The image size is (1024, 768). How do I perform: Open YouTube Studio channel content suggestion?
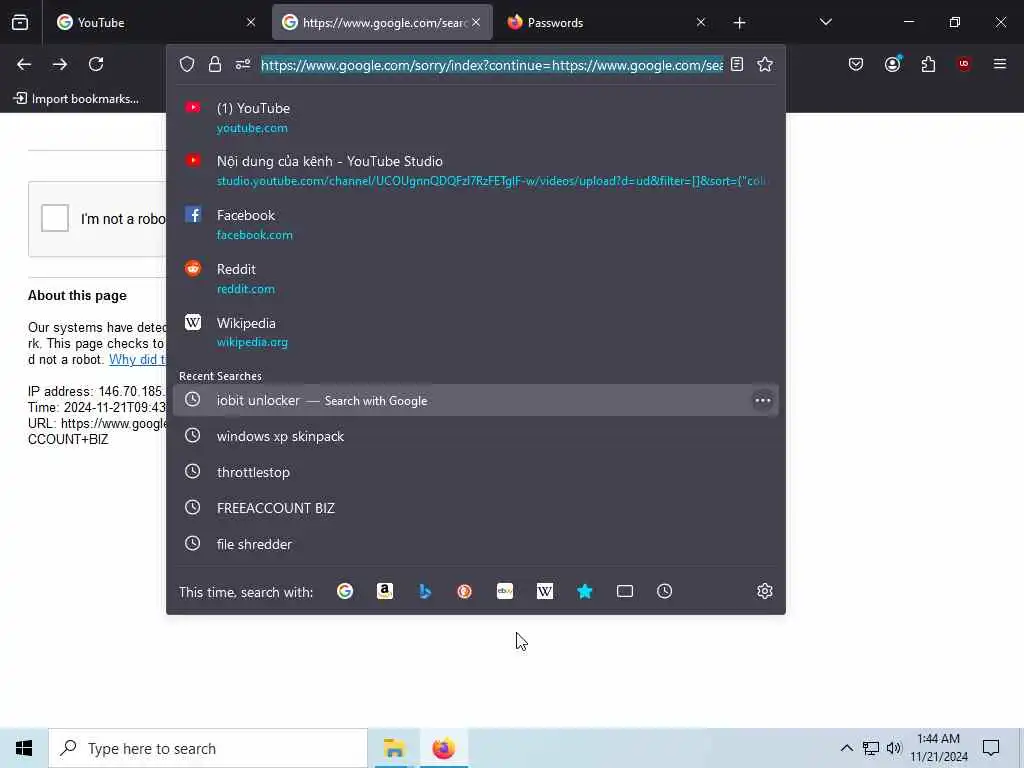pyautogui.click(x=475, y=170)
